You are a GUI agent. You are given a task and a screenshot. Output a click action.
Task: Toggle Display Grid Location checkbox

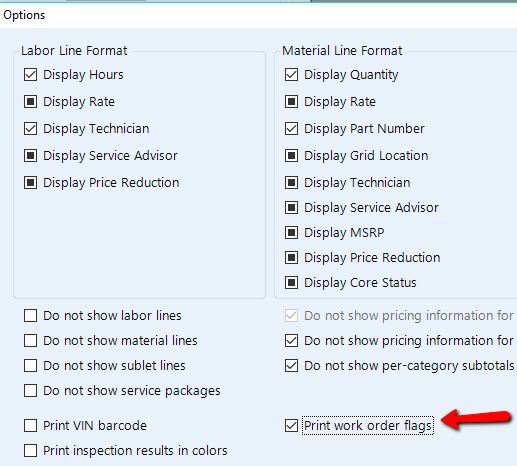[291, 156]
